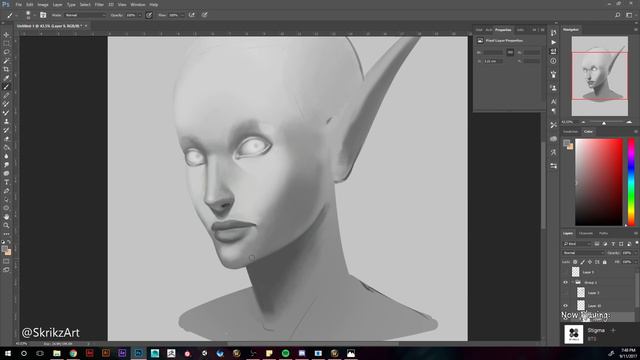The width and height of the screenshot is (640, 360).
Task: Open the Opacity slider dropdown in options bar
Action: [140, 15]
